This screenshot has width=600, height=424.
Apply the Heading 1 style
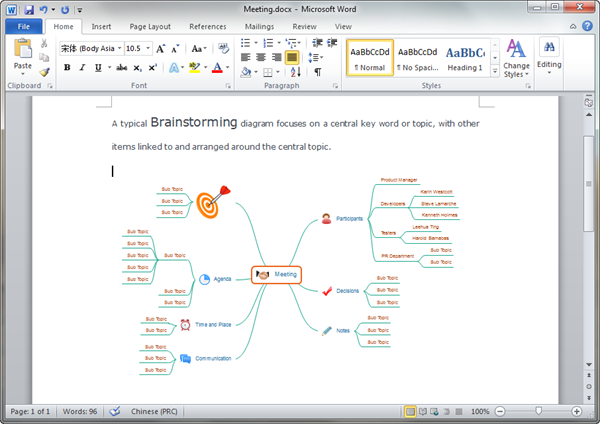[465, 59]
